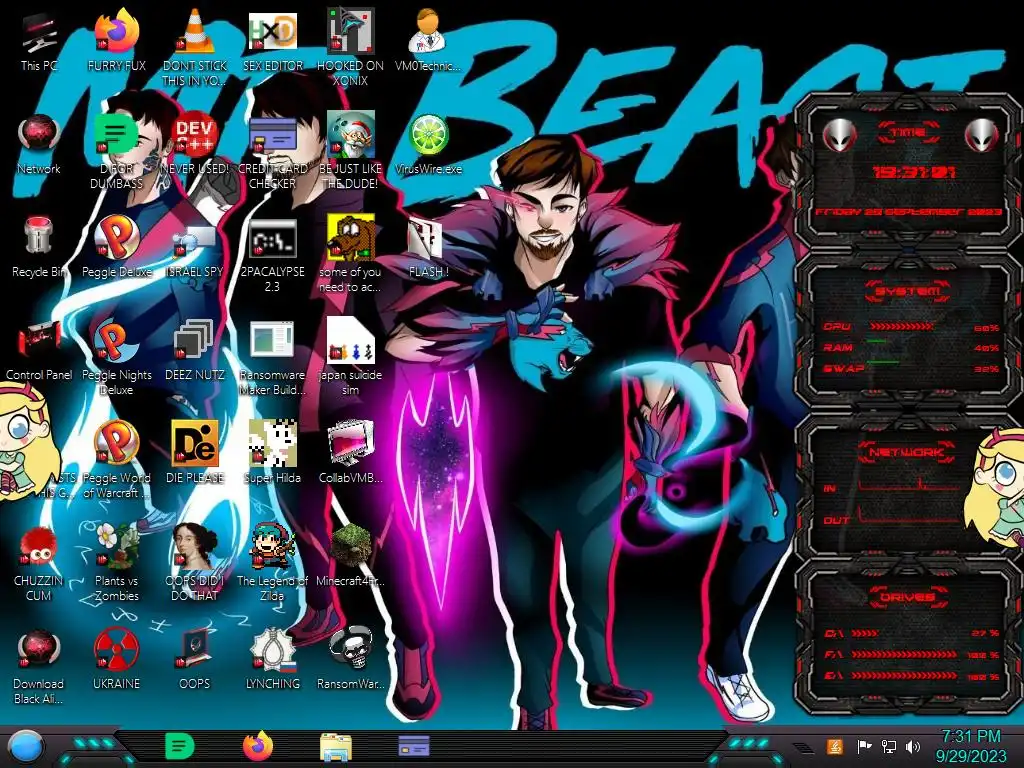Image resolution: width=1024 pixels, height=768 pixels.
Task: Click the left alien head in Time widget
Action: [839, 136]
